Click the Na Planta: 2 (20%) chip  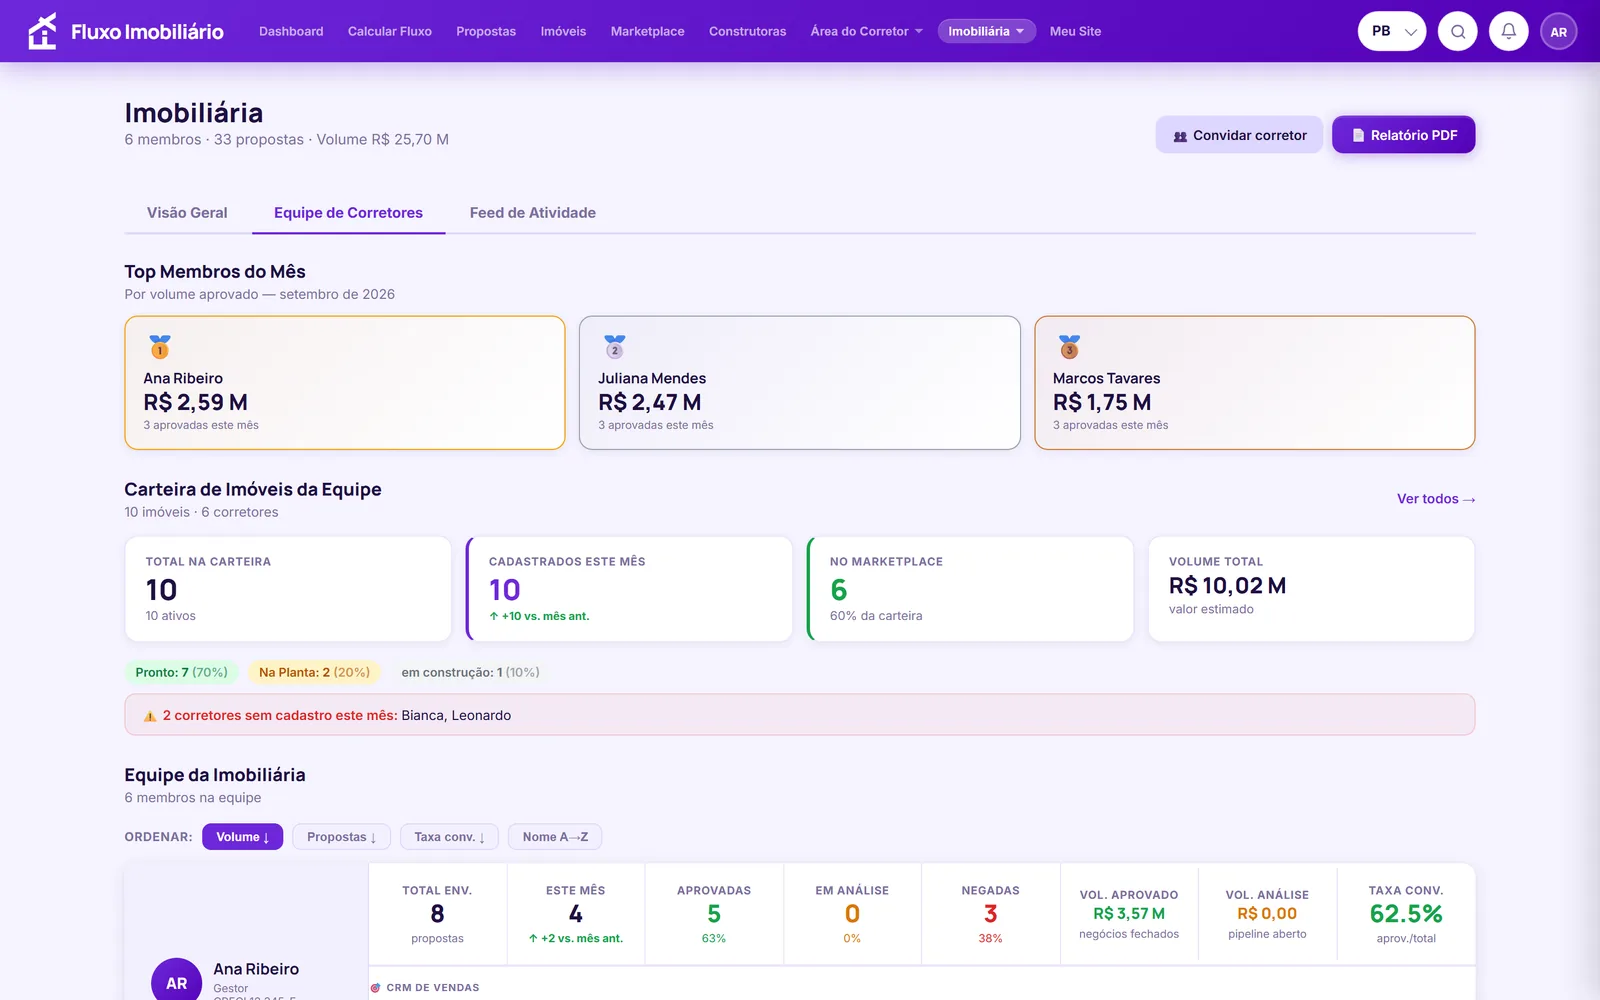(x=314, y=672)
